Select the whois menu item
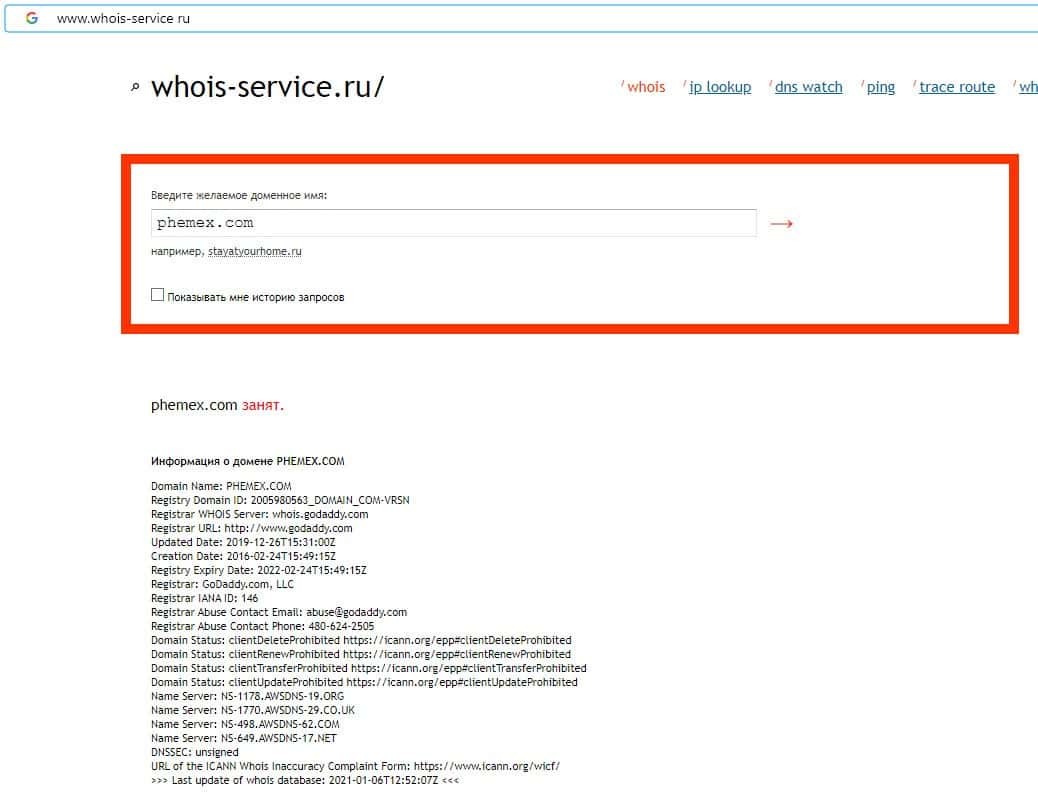Screen dimensions: 1038x797 coord(646,87)
